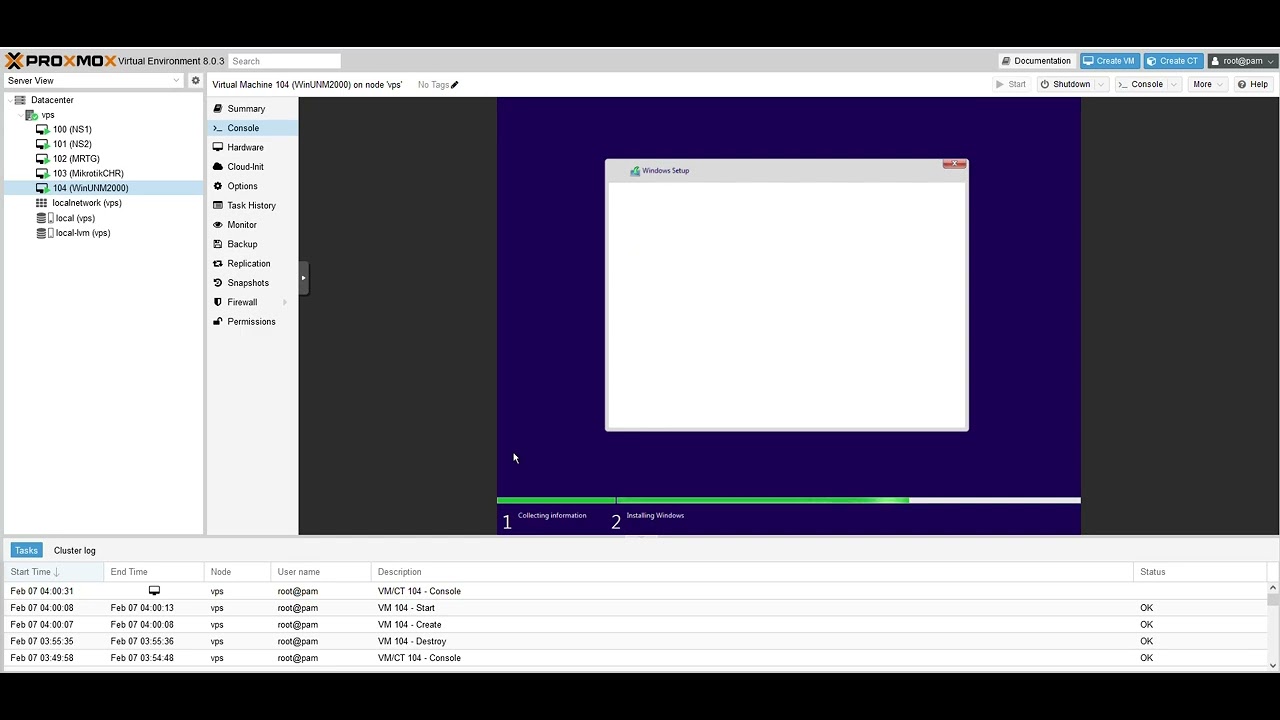Toggle the noVNC console side handle
This screenshot has width=1280, height=720.
(303, 278)
